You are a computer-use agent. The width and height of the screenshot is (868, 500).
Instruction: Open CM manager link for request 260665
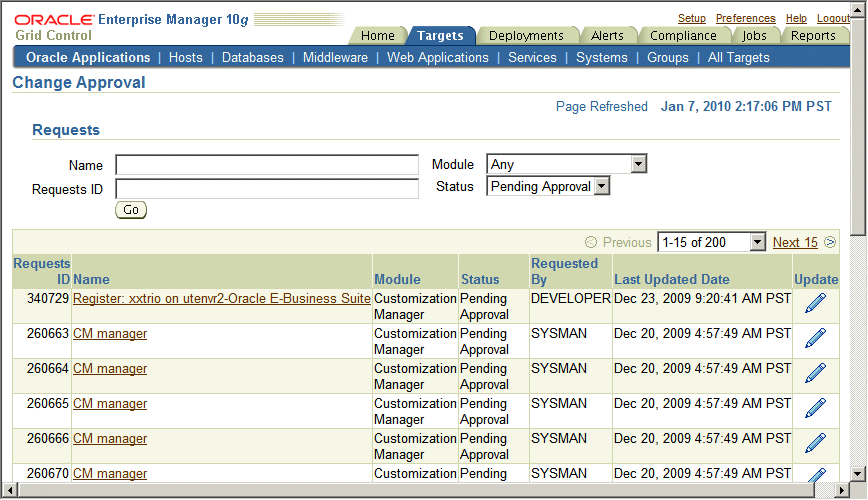tap(110, 403)
